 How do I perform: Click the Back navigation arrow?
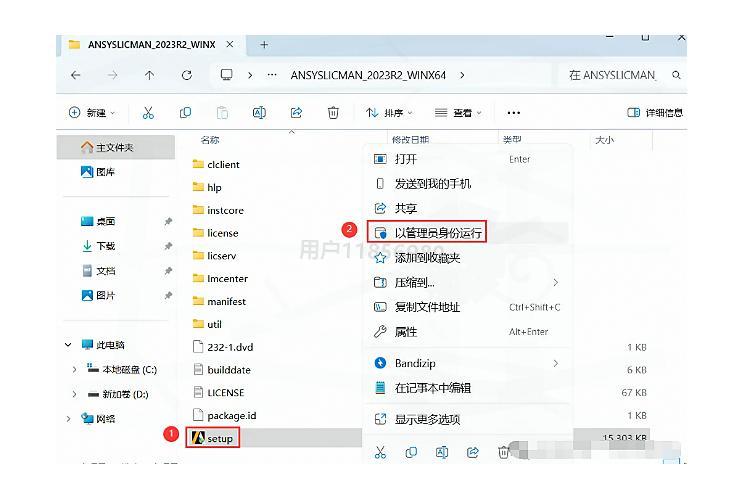coord(75,75)
